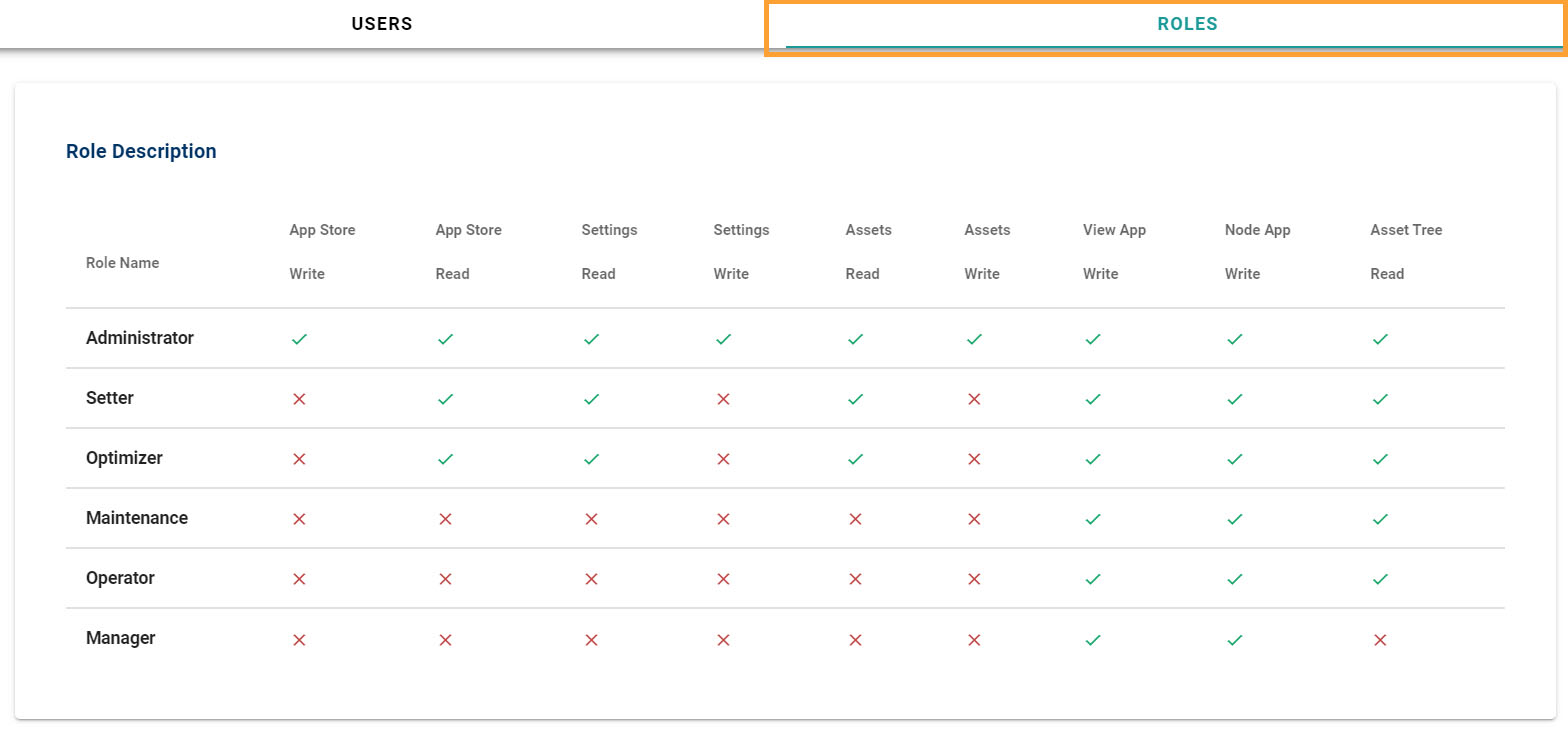The height and width of the screenshot is (731, 1568).
Task: Click Maintenance's Assets Read cross icon
Action: click(855, 519)
